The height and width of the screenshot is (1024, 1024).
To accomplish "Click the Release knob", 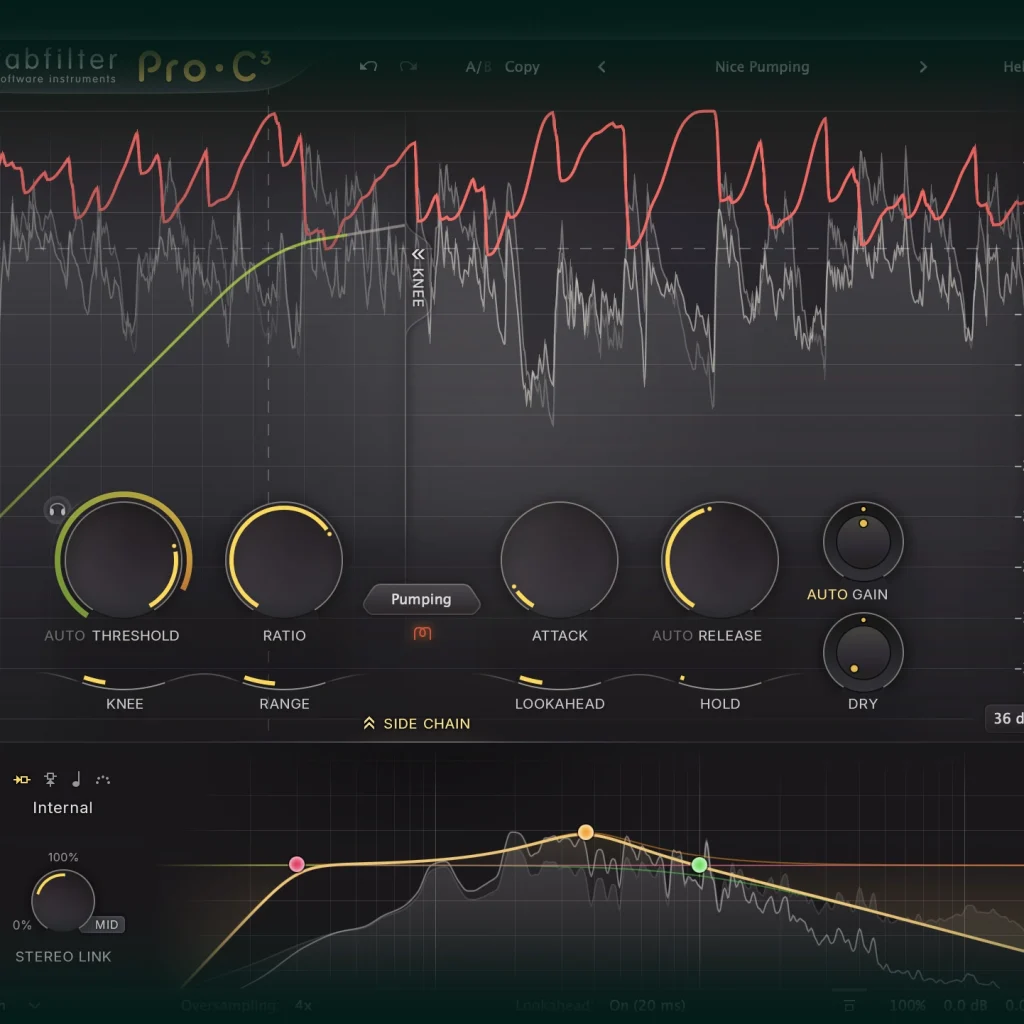I will pos(720,560).
